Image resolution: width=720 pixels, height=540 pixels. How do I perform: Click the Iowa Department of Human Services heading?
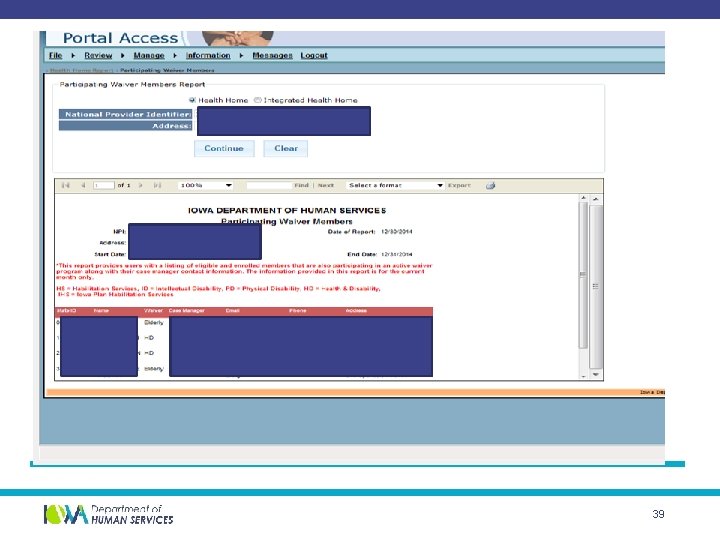[287, 210]
